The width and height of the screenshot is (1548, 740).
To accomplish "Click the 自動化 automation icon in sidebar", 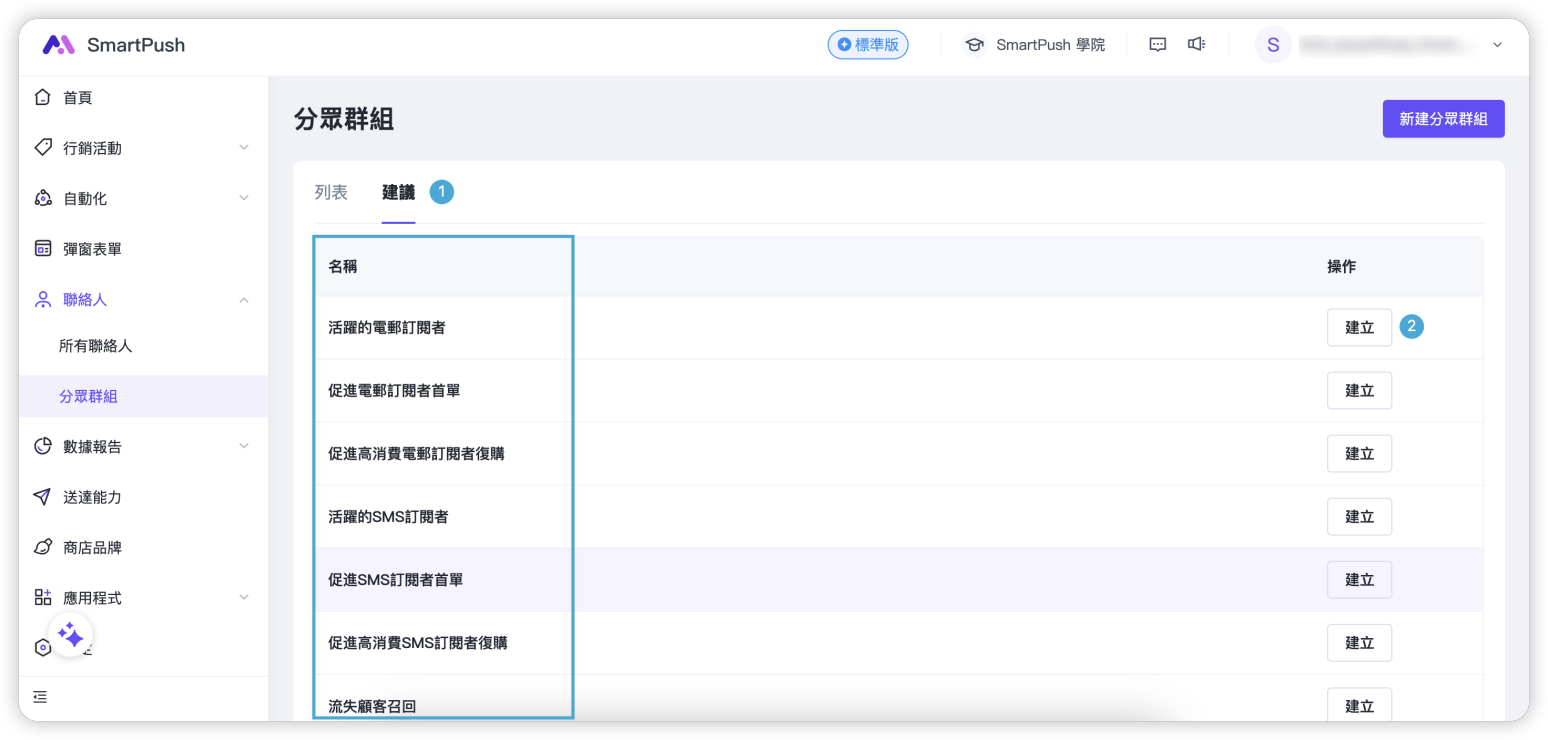I will (x=42, y=199).
